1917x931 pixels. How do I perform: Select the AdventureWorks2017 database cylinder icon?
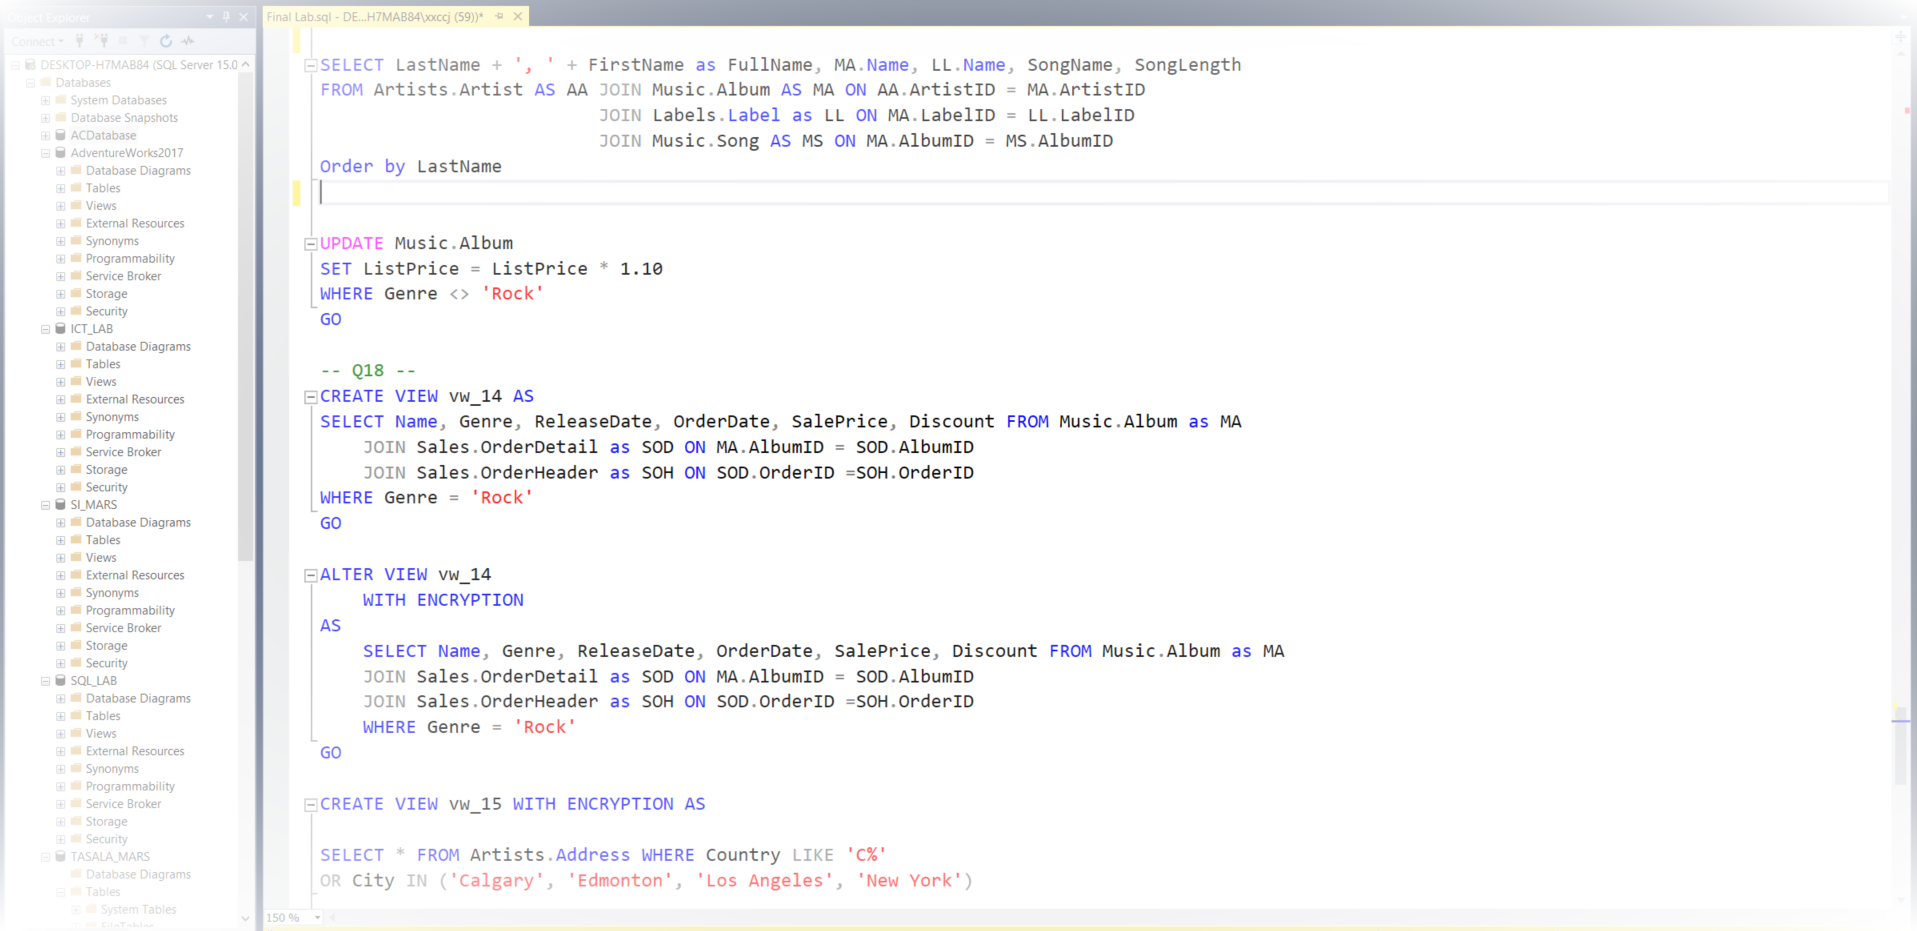pyautogui.click(x=60, y=153)
